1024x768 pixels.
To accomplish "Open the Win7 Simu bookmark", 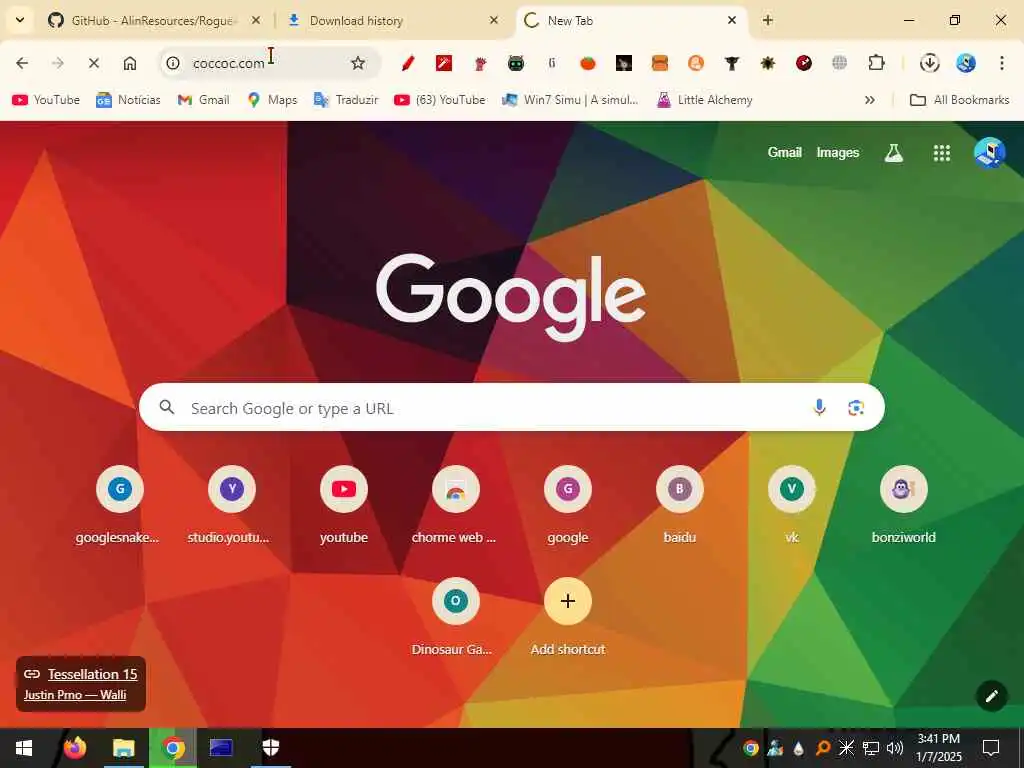I will (x=570, y=100).
